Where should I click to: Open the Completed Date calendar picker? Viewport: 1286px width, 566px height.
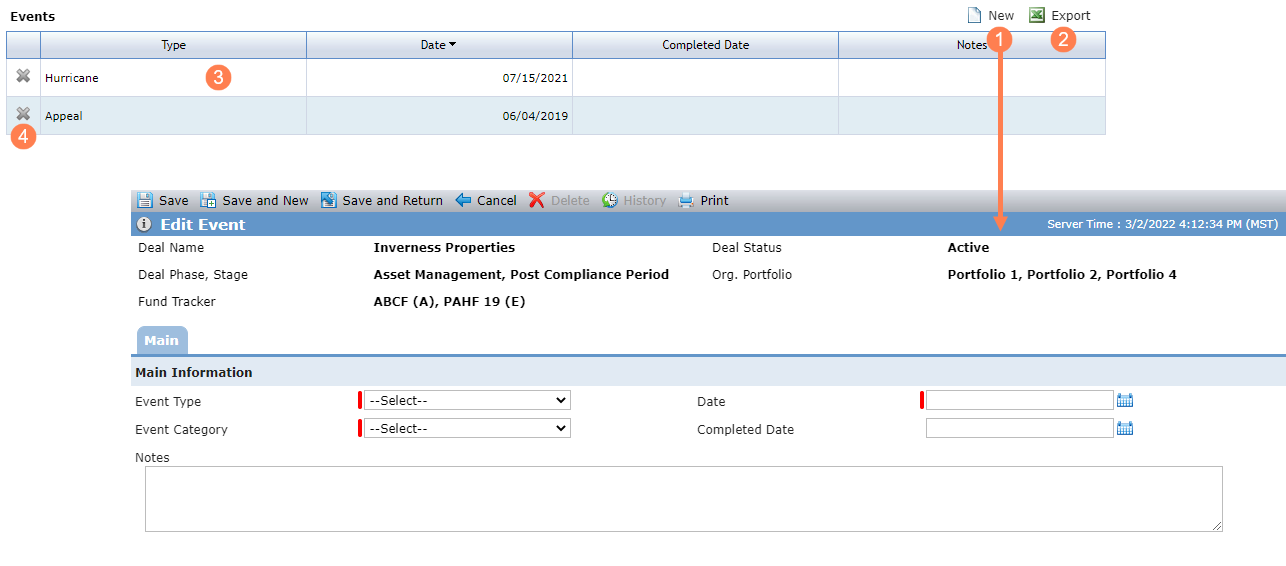click(1125, 428)
